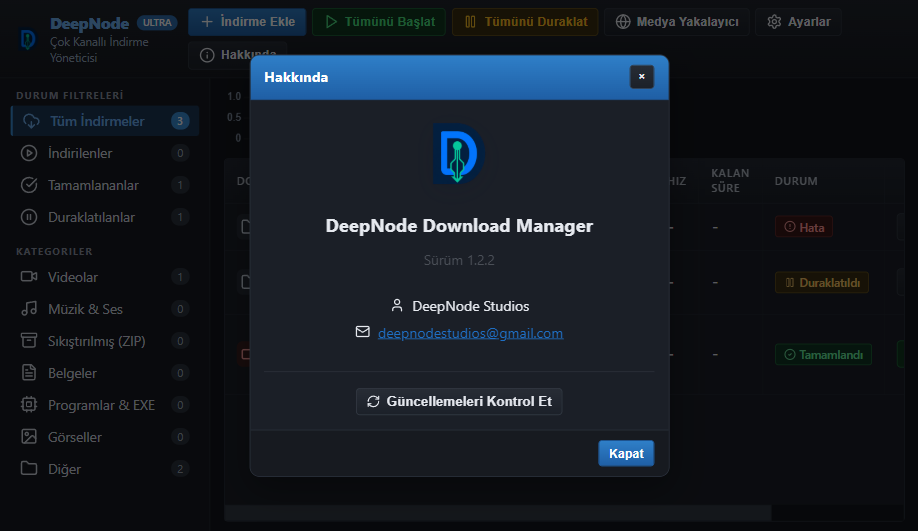Click the envelope icon beside the email
Screen dimensions: 918x531
pos(362,332)
